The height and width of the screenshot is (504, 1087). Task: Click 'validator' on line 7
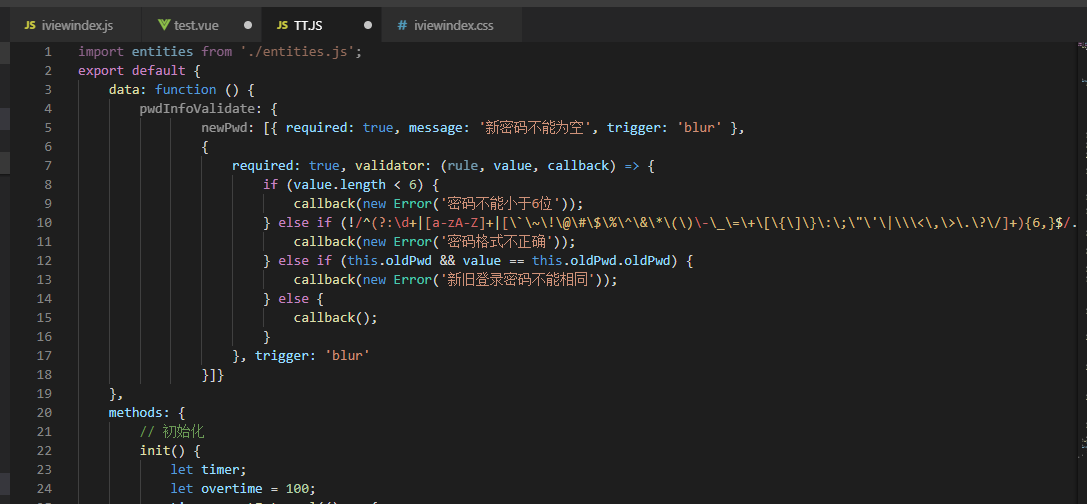click(389, 166)
